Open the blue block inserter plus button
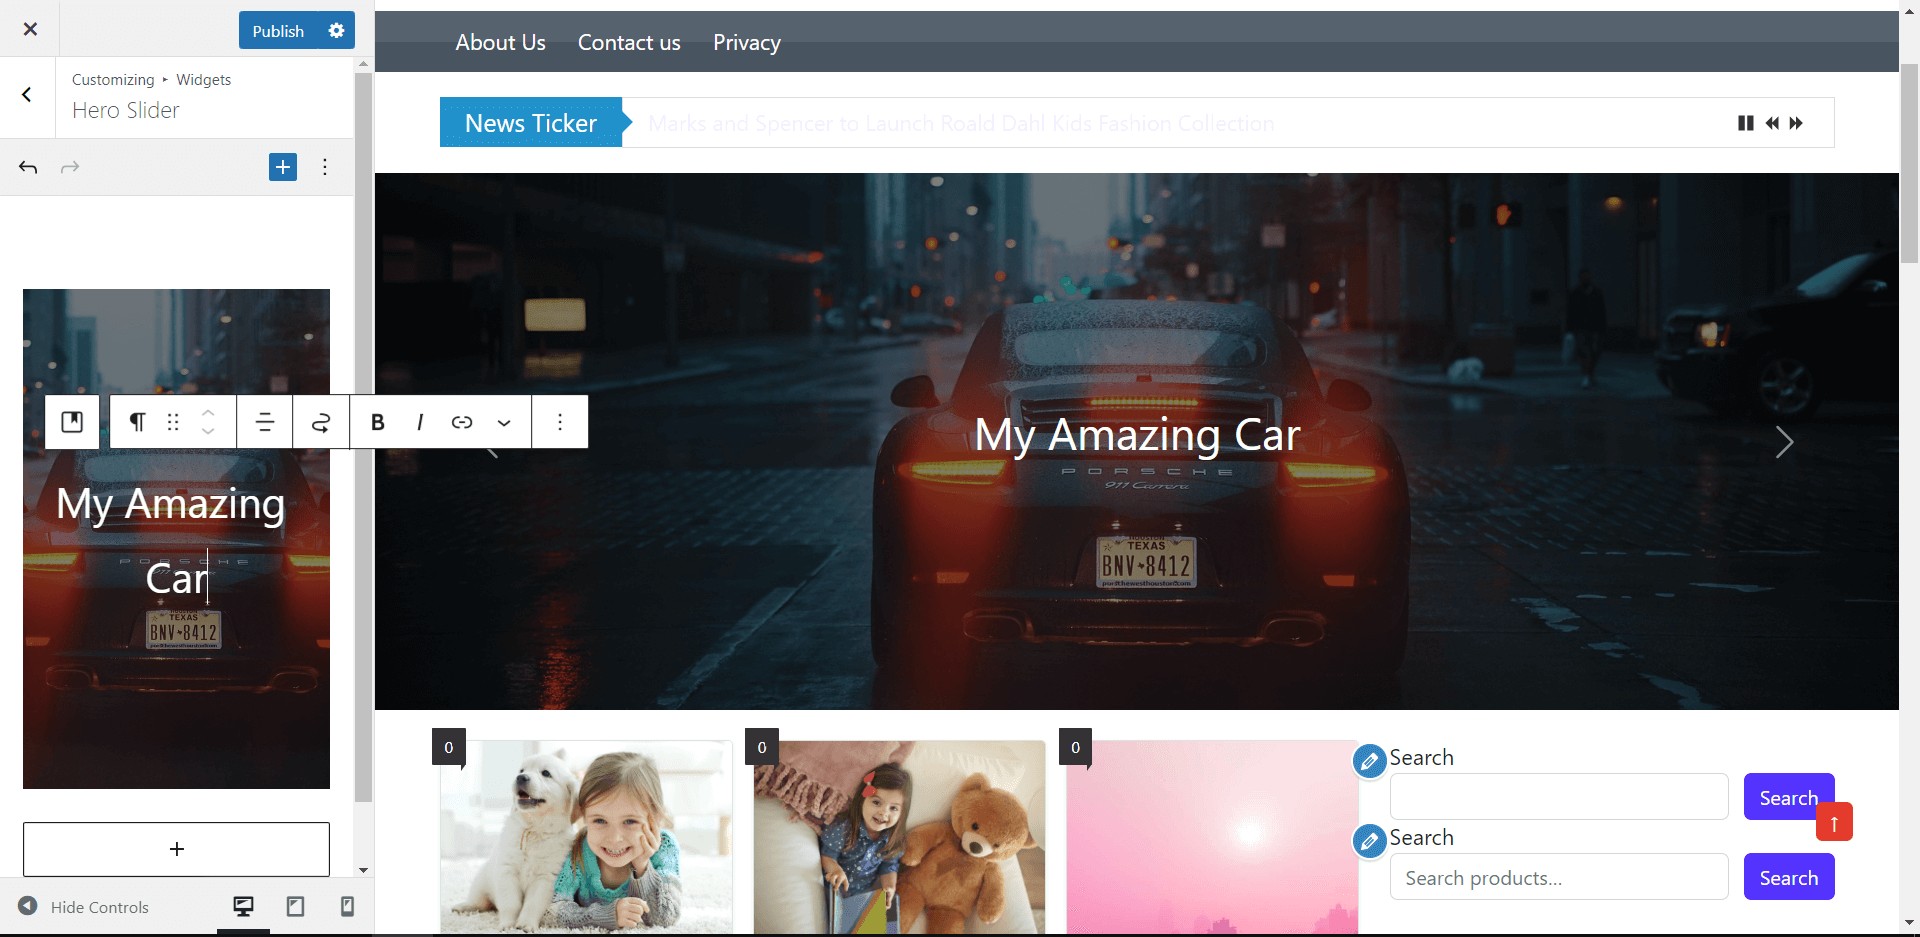 tap(283, 167)
